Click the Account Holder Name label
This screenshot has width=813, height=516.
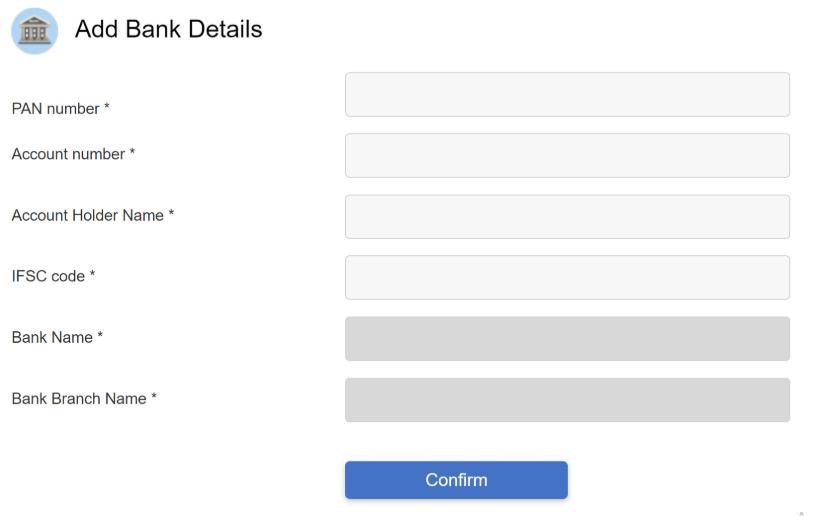(87, 216)
